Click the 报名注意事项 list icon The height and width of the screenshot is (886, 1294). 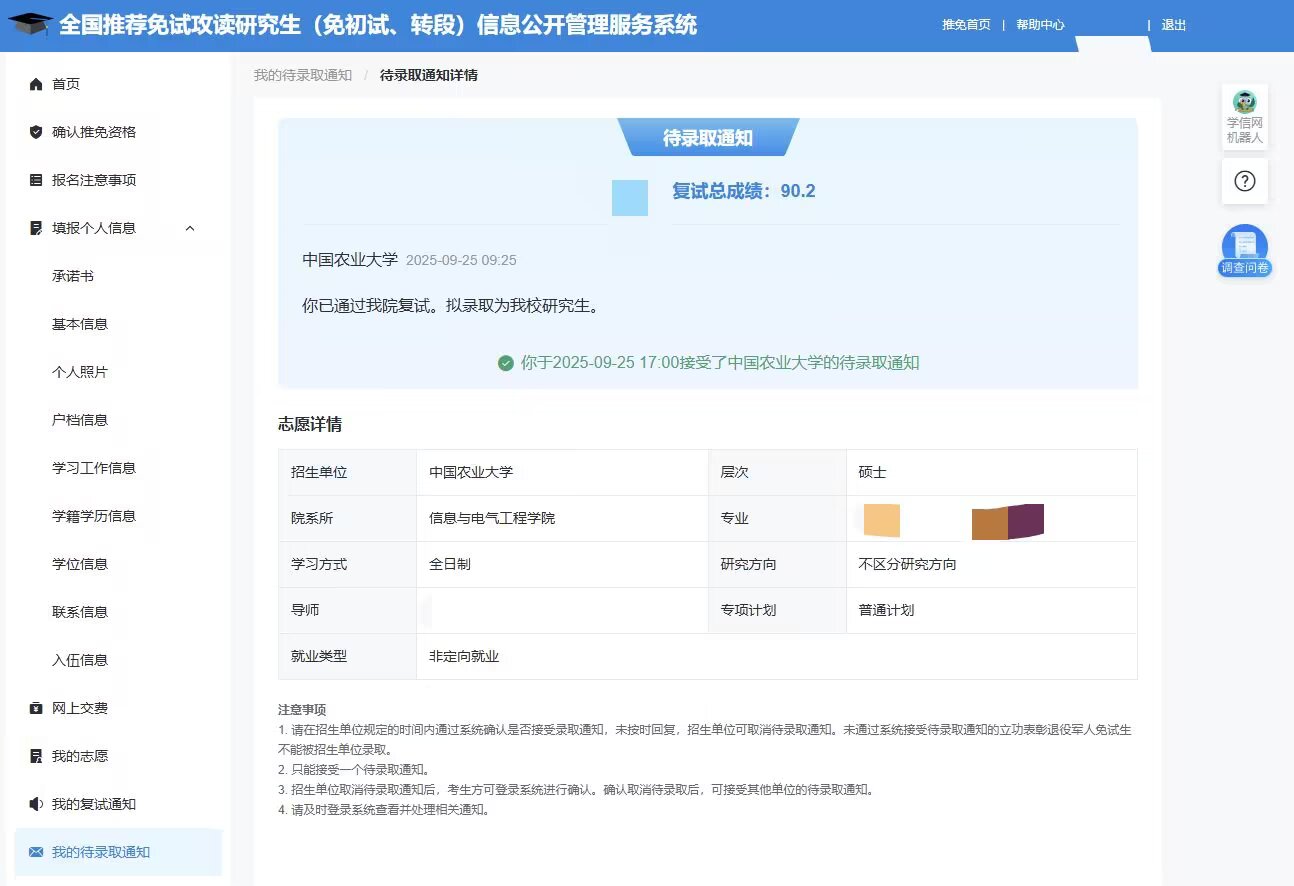36,180
